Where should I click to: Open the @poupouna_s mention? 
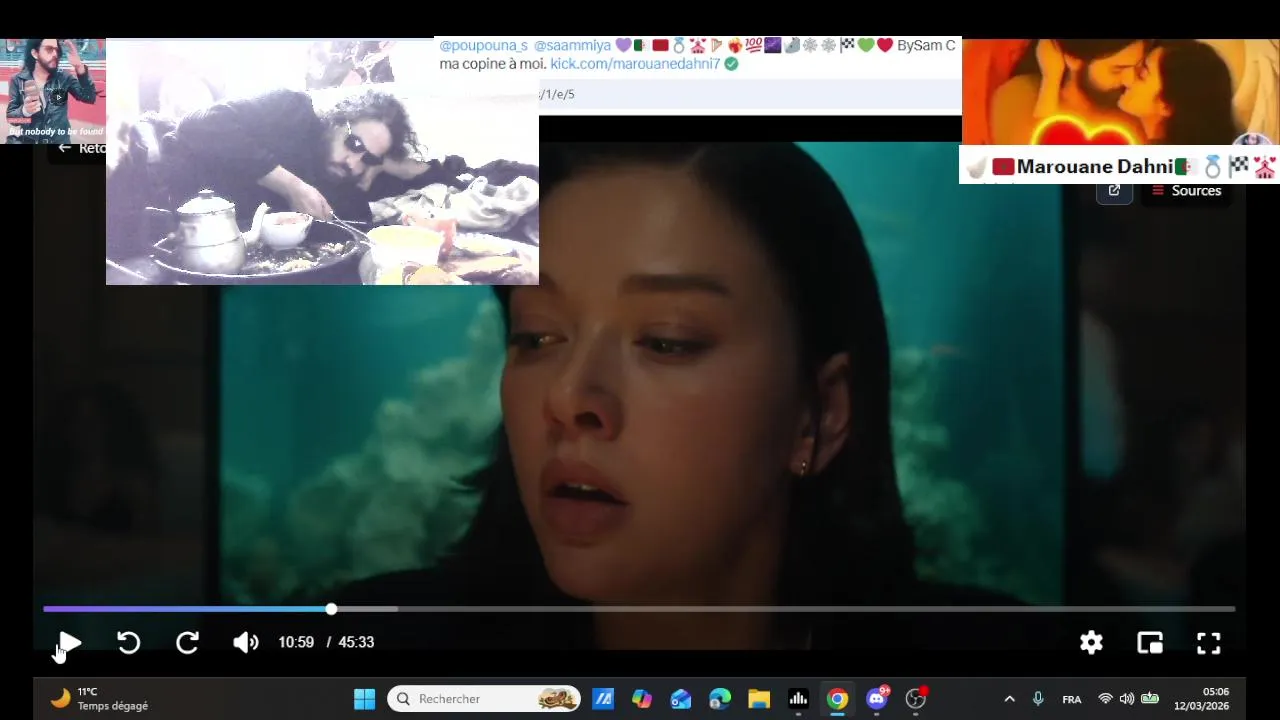(484, 46)
